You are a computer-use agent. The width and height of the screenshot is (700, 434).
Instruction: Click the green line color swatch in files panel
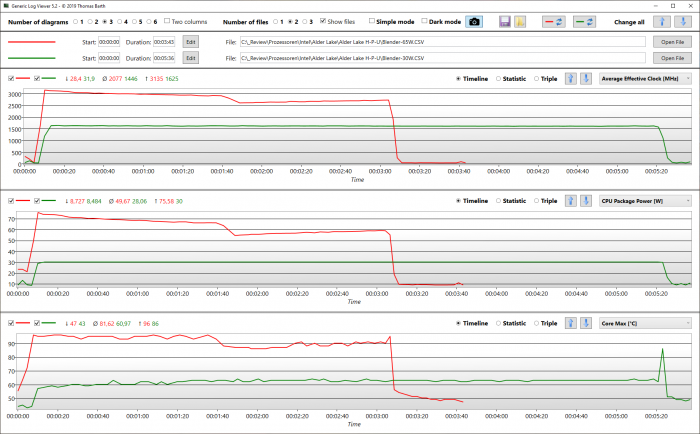point(32,58)
